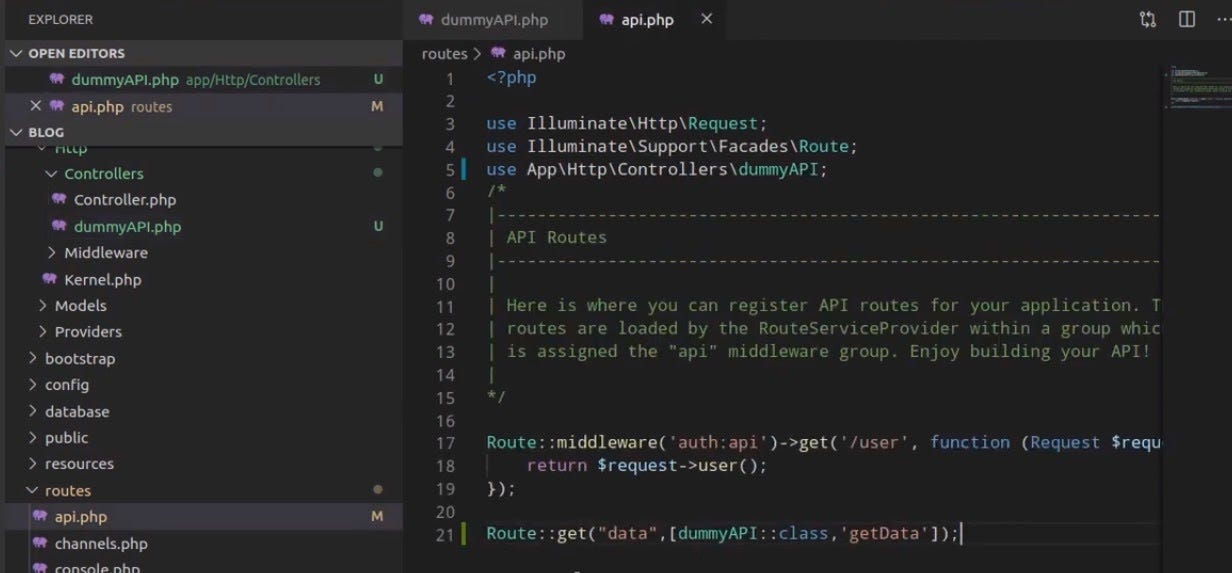
Task: Expand the resources folder
Action: [x=201, y=464]
